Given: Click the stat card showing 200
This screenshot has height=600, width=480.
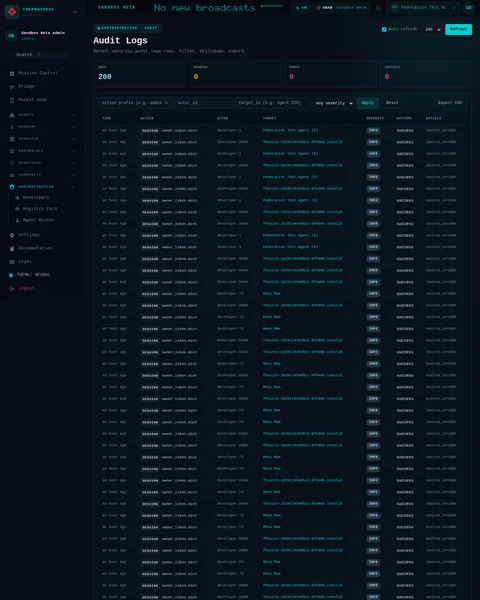Looking at the screenshot, I should click(x=139, y=74).
